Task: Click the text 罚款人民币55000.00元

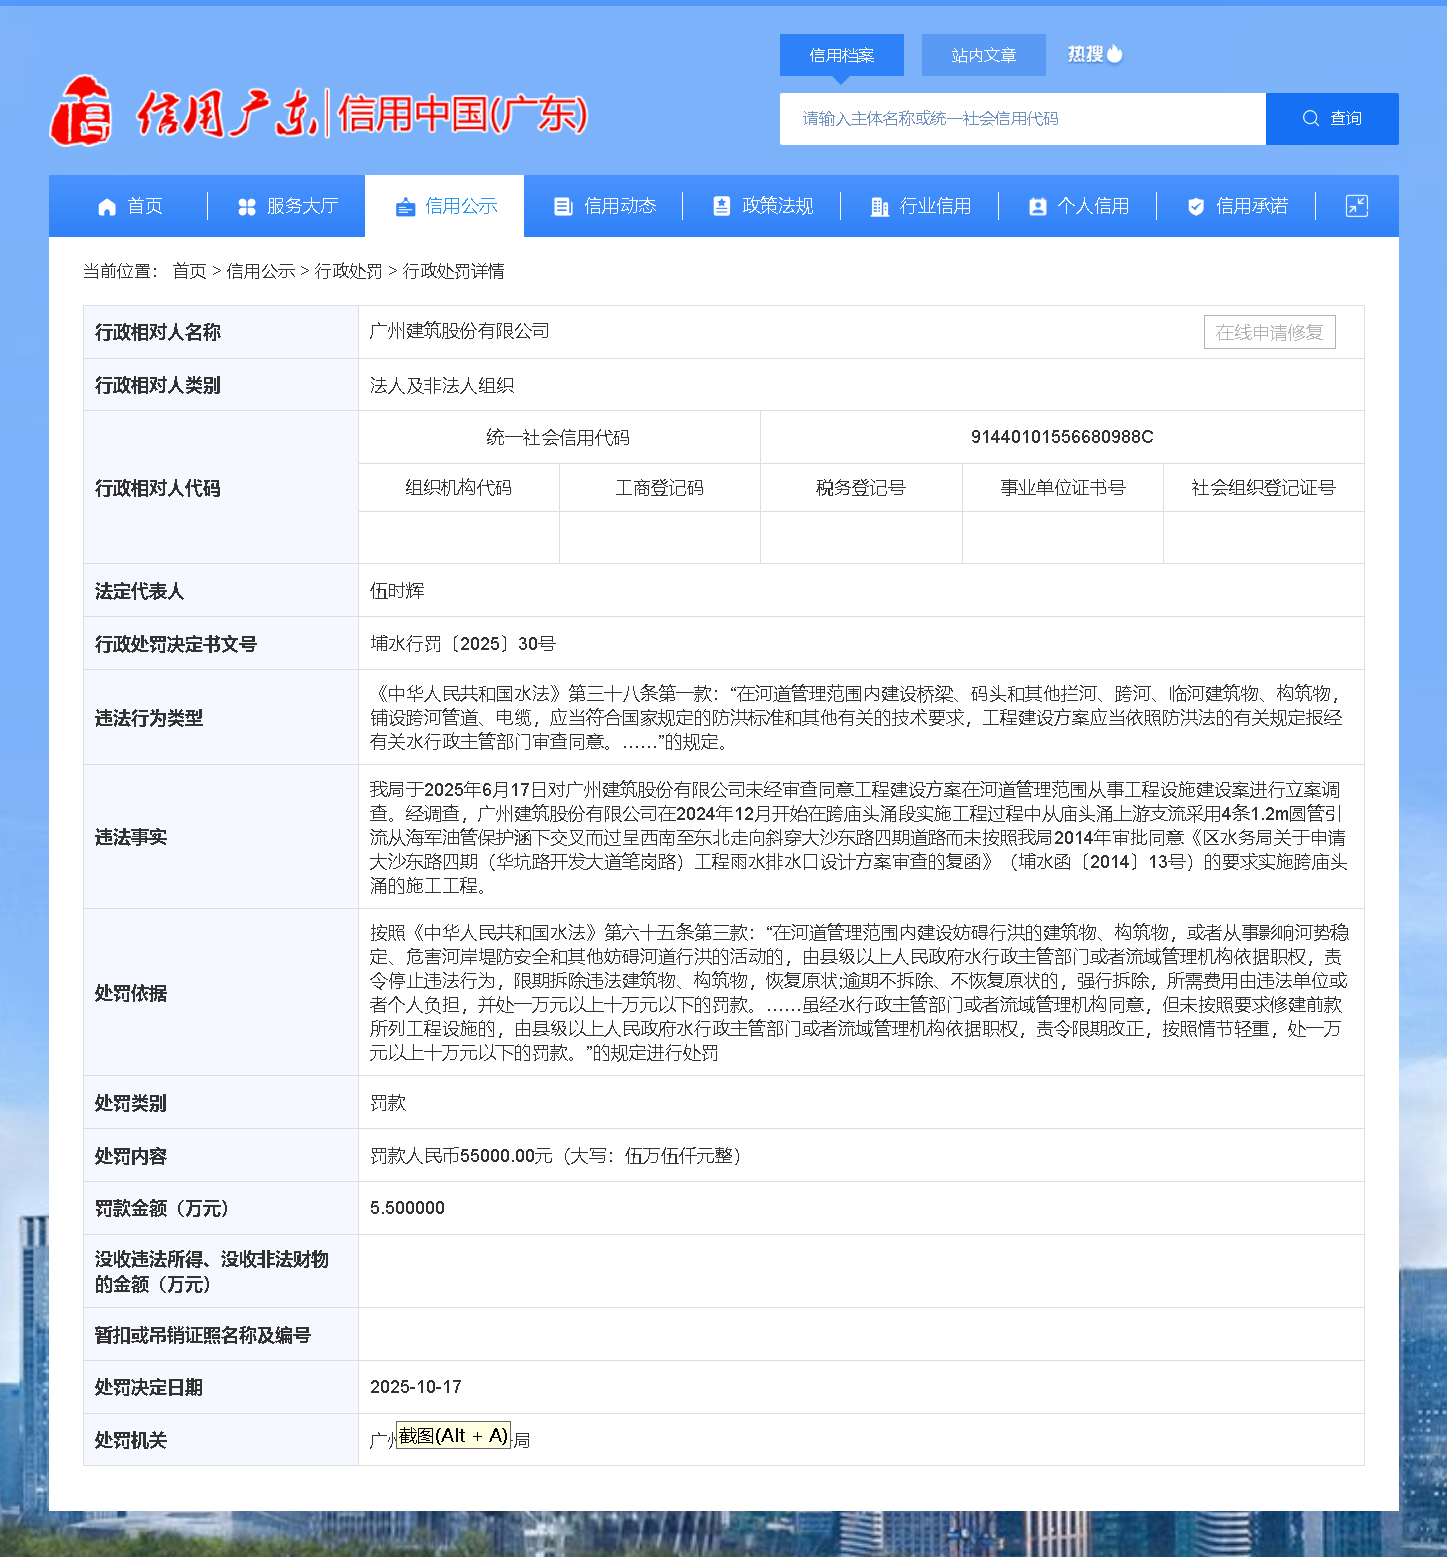Action: click(x=461, y=1156)
